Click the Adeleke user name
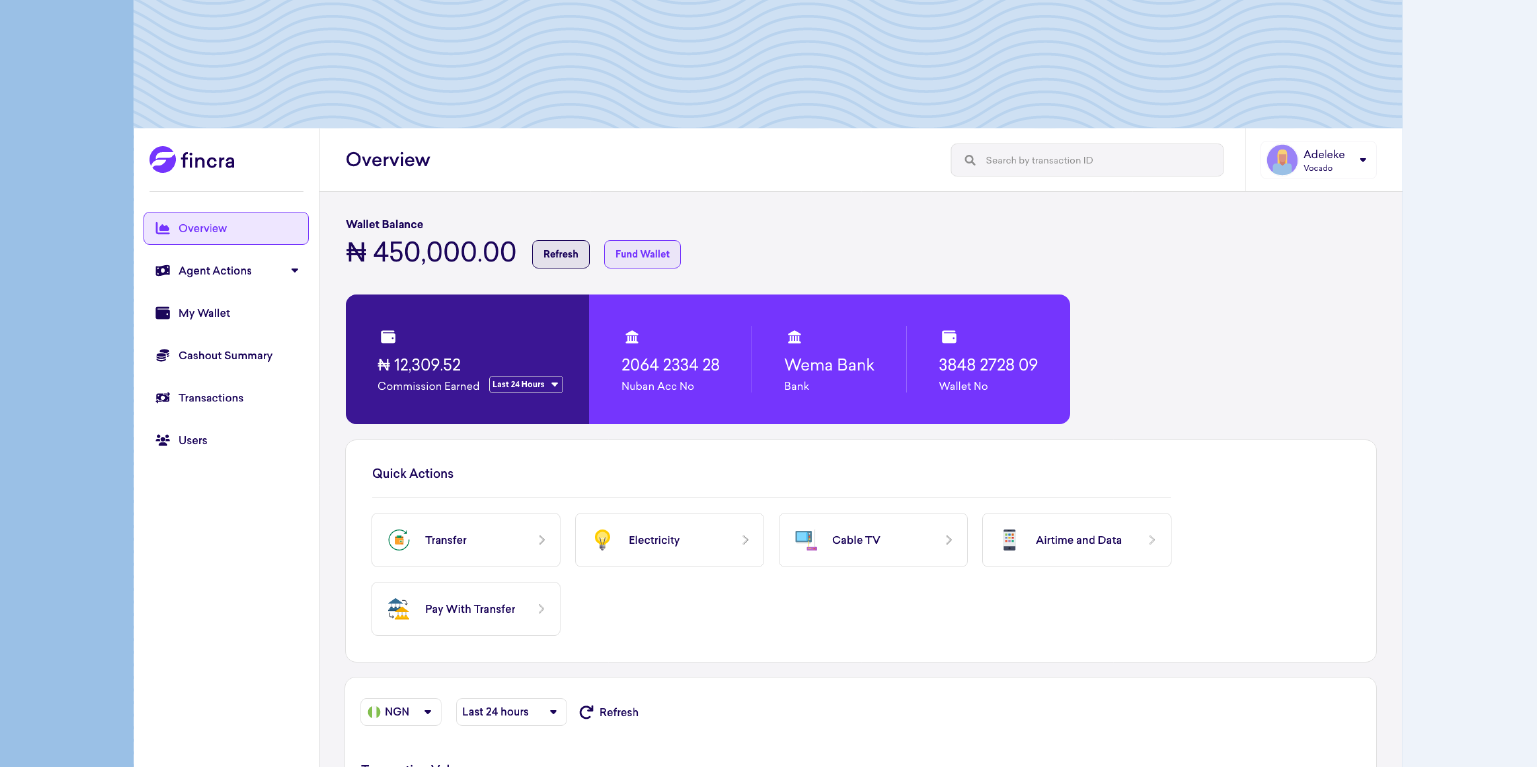The image size is (1537, 767). click(x=1324, y=155)
